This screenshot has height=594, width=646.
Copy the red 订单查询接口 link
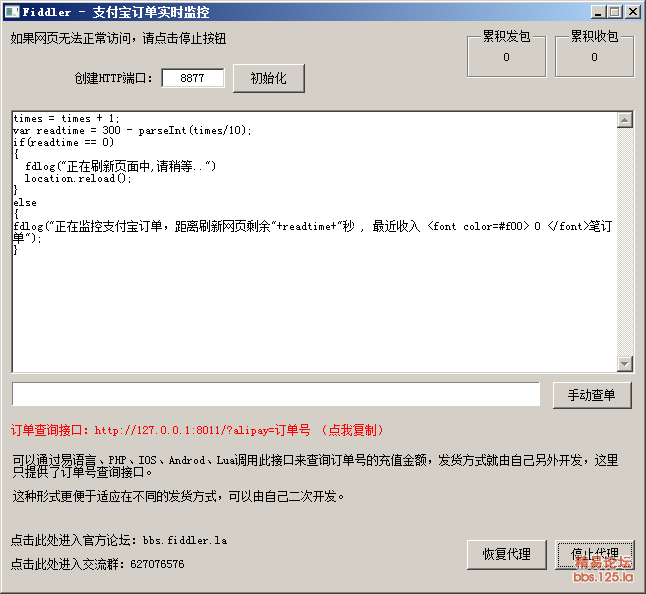(197, 430)
